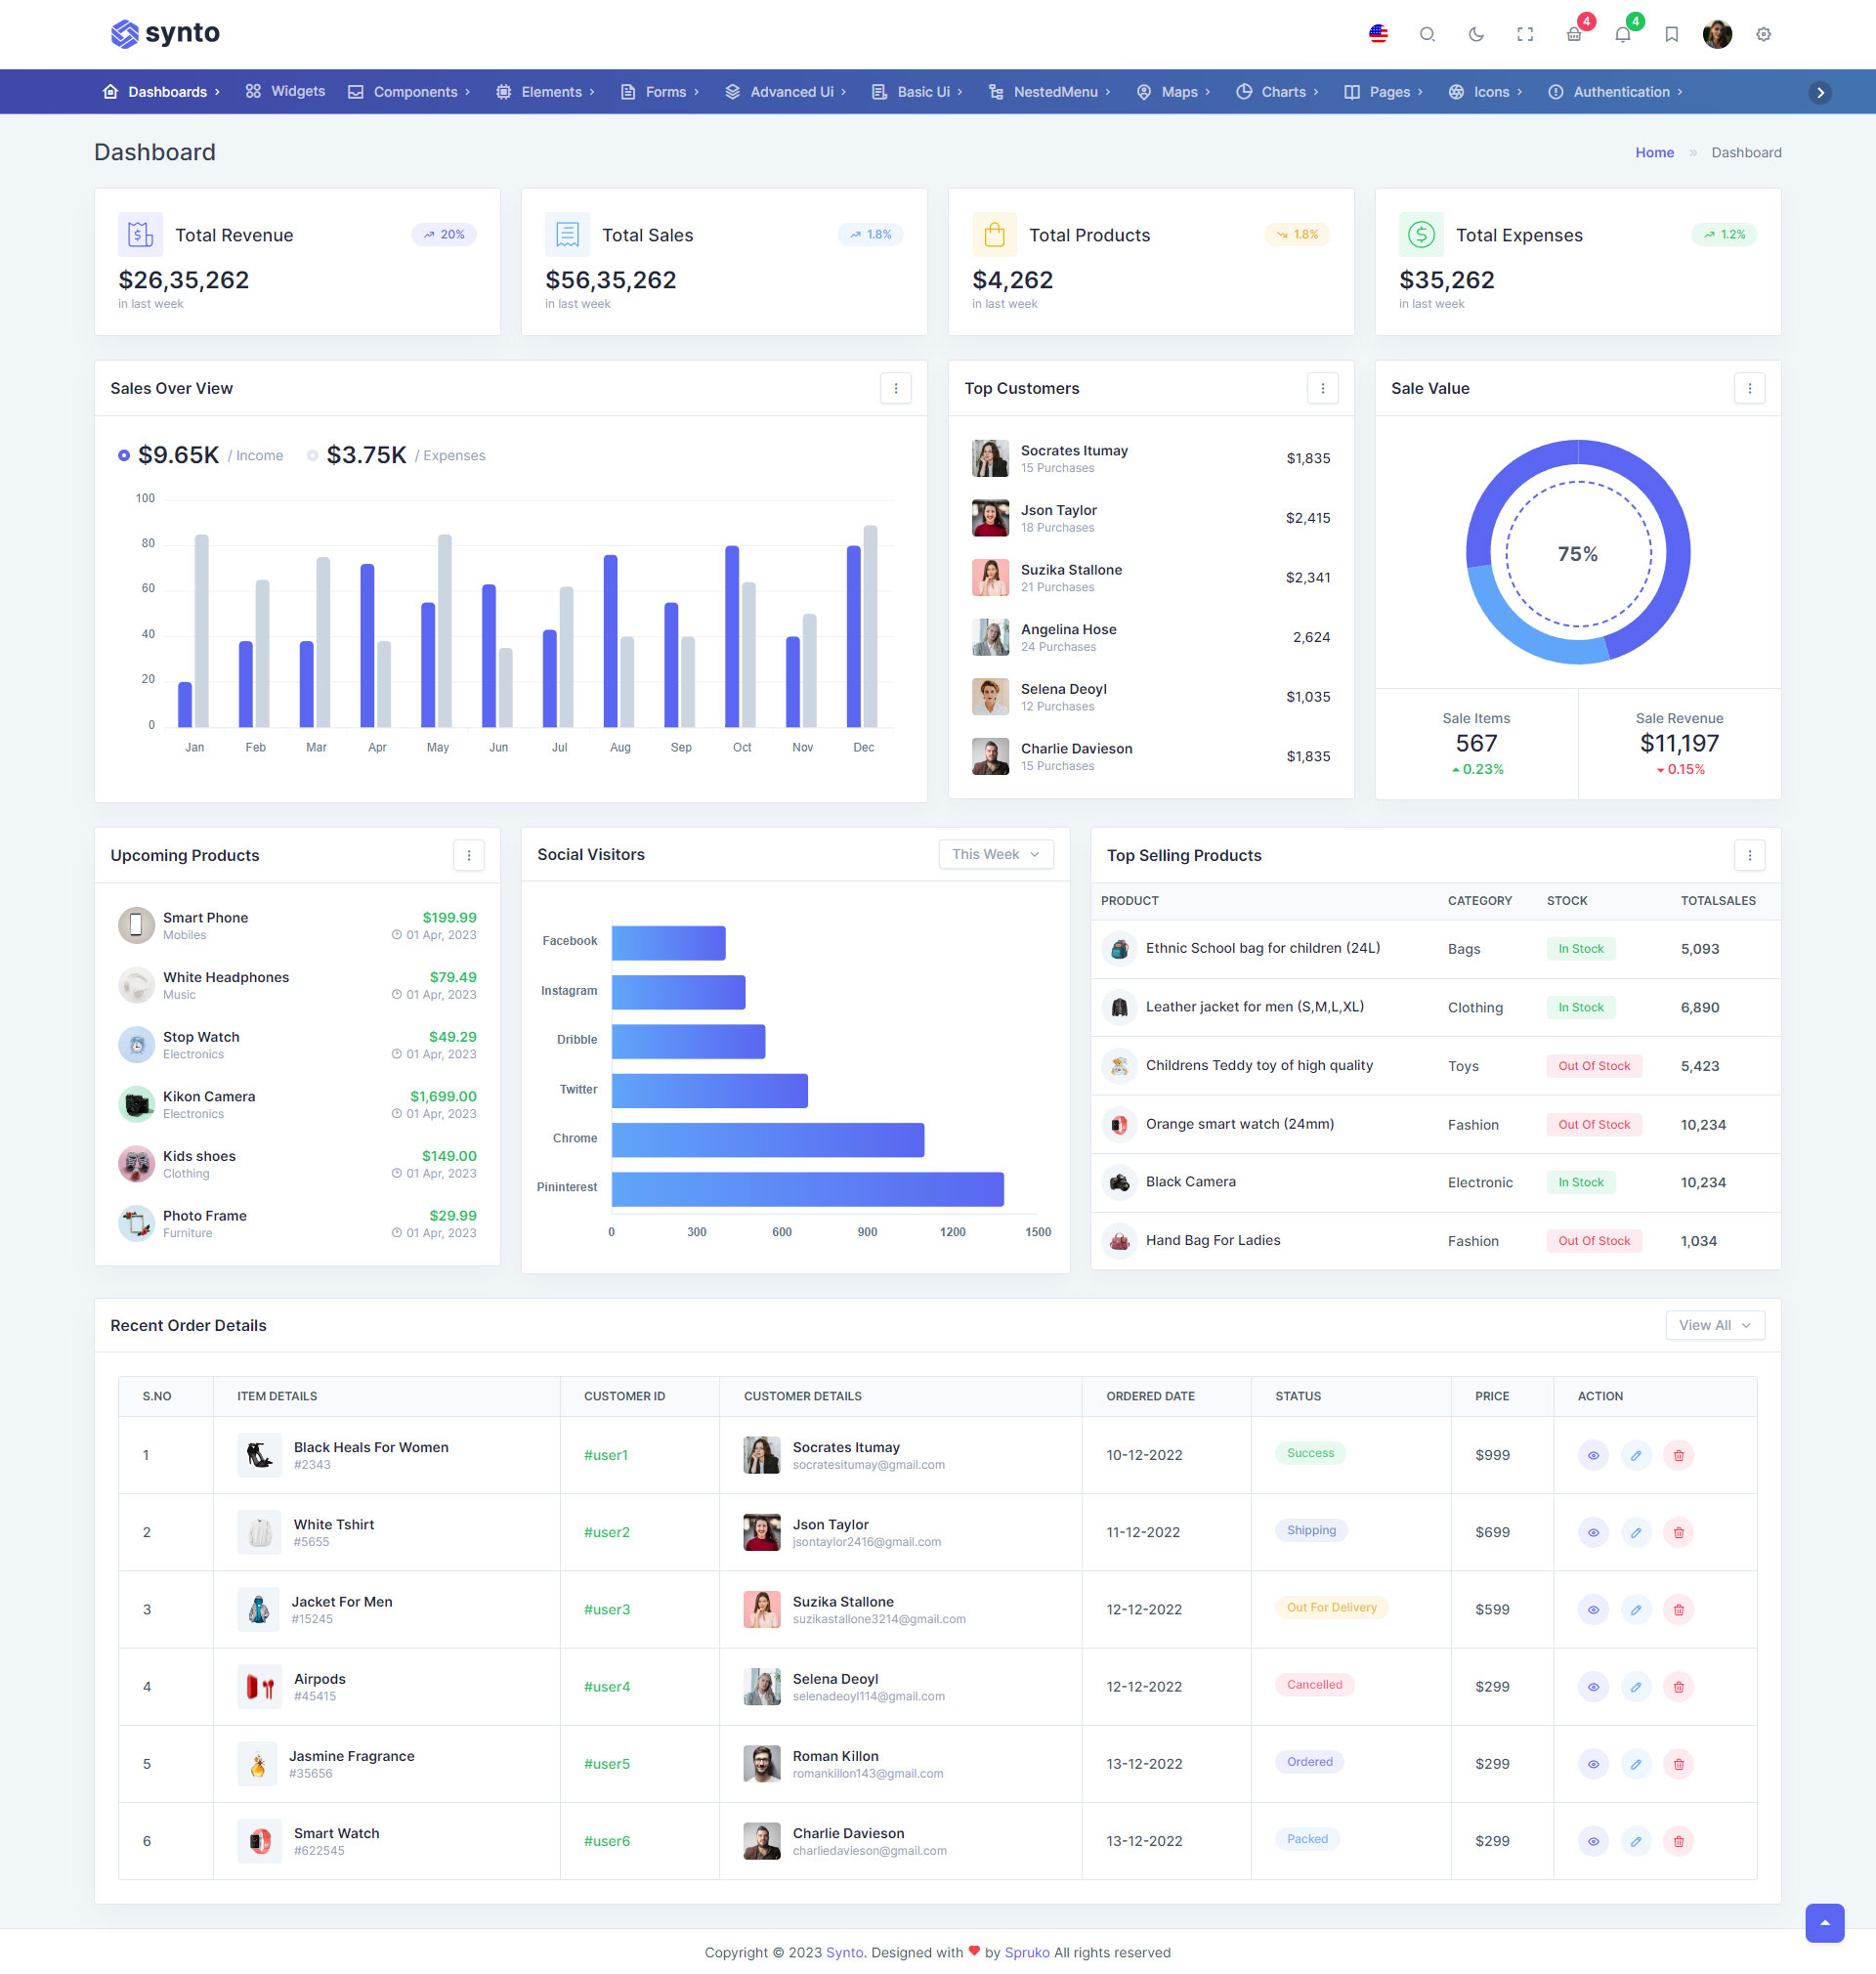Click the bookmark icon in header
This screenshot has width=1876, height=1974.
pos(1671,34)
